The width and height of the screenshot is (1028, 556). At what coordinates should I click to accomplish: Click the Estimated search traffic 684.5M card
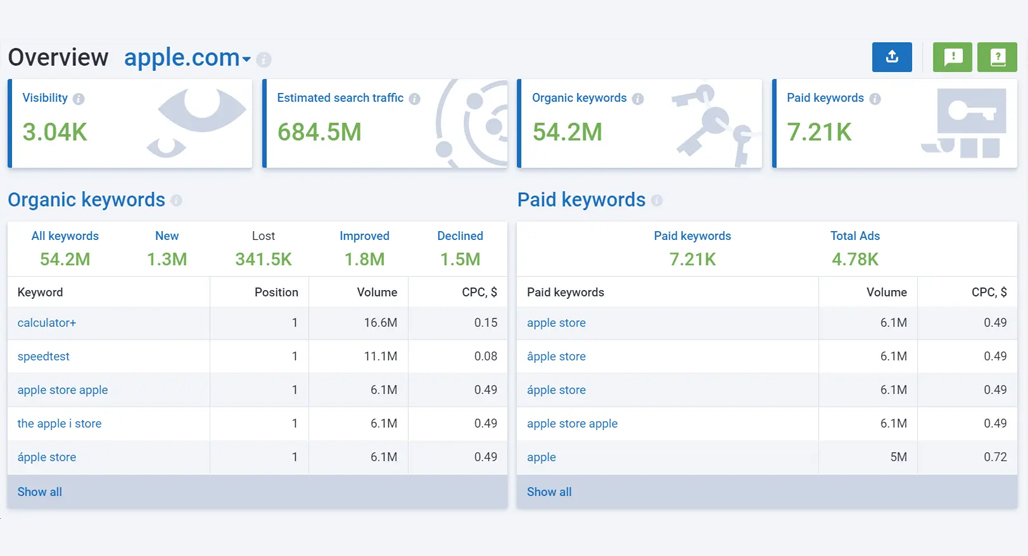click(x=385, y=123)
